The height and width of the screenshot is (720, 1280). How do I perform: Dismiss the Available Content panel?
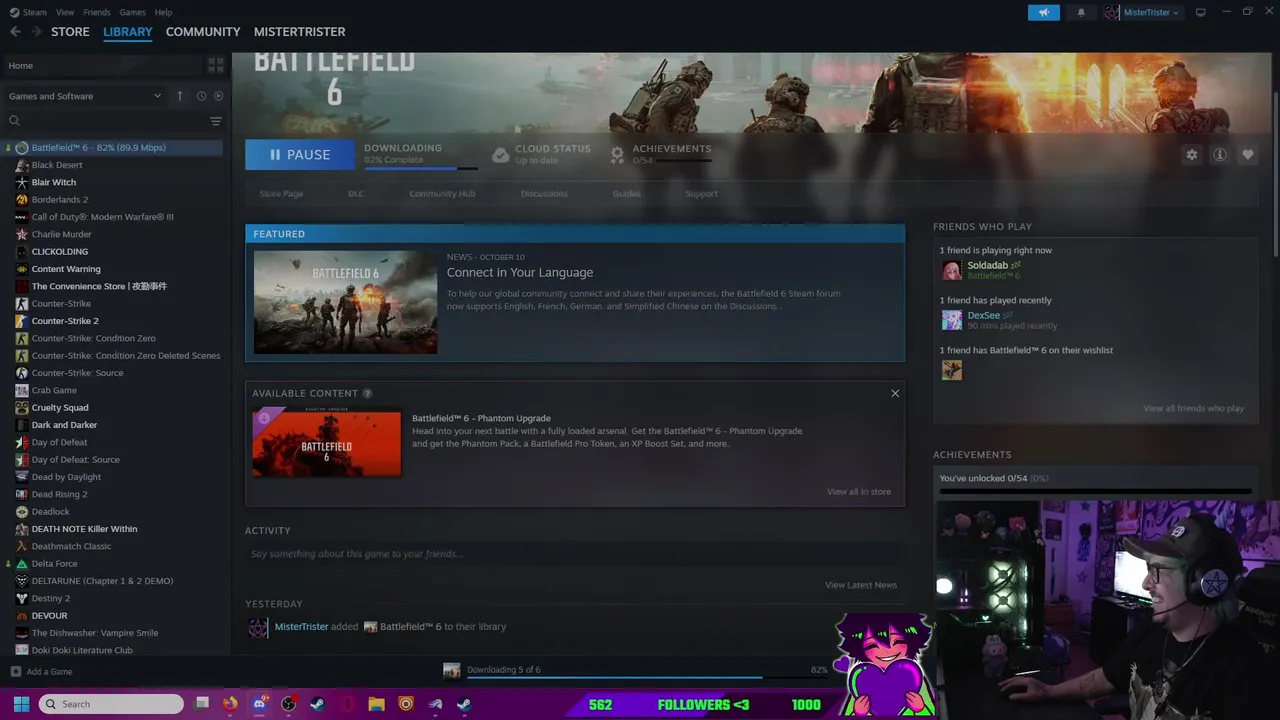(895, 394)
